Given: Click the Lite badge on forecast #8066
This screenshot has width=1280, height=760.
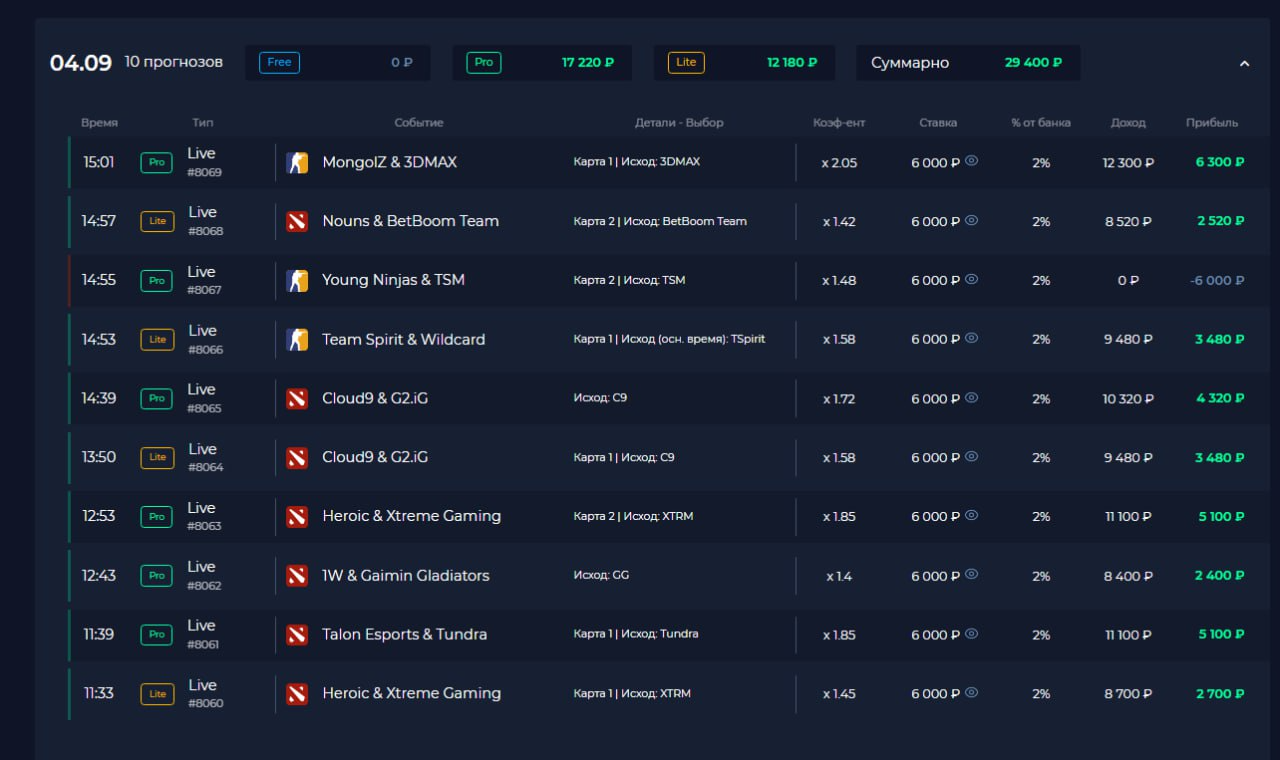Looking at the screenshot, I should point(157,340).
